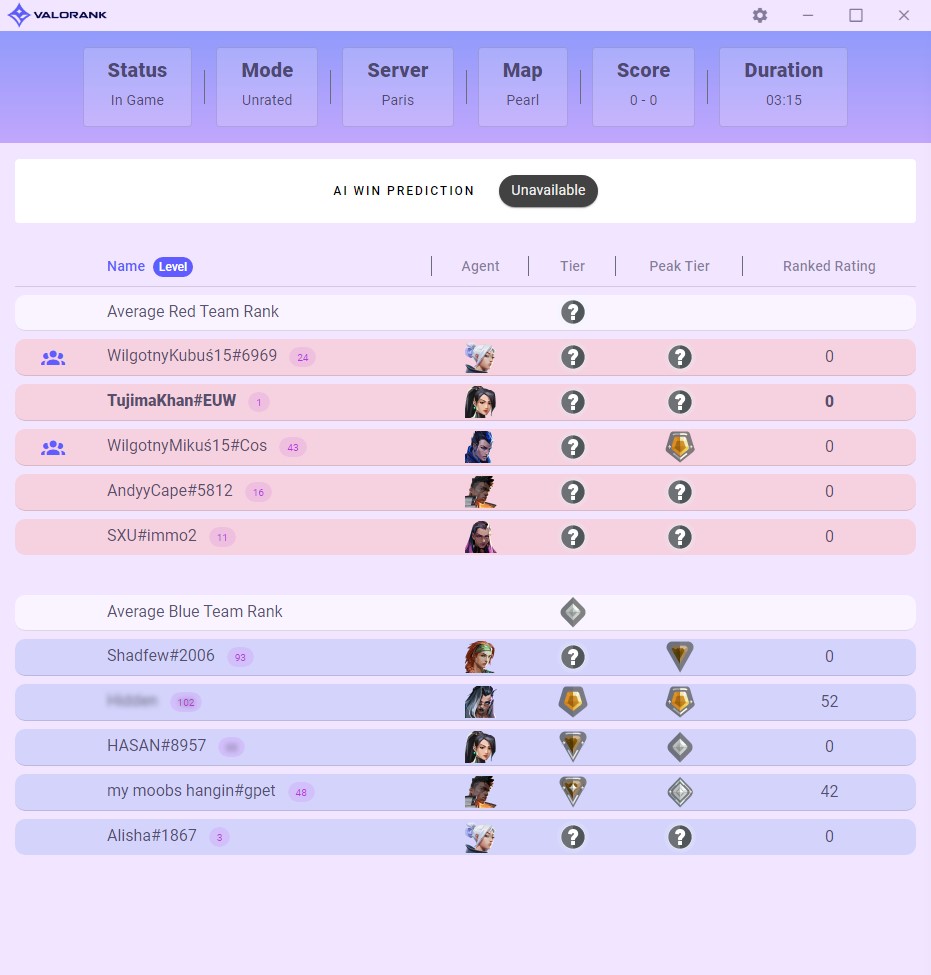The image size is (931, 975).
Task: Click the tier badge of my moobs hangin#gpet
Action: coord(572,792)
